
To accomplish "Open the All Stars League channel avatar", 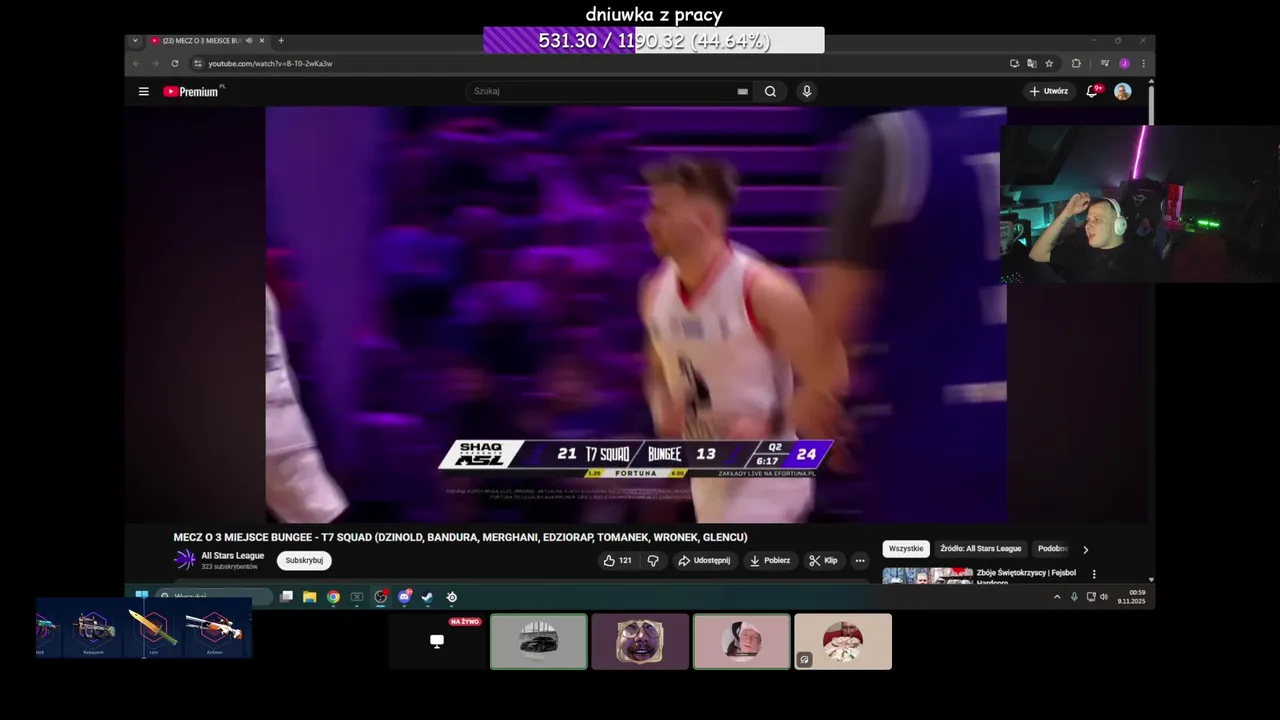I will [185, 560].
